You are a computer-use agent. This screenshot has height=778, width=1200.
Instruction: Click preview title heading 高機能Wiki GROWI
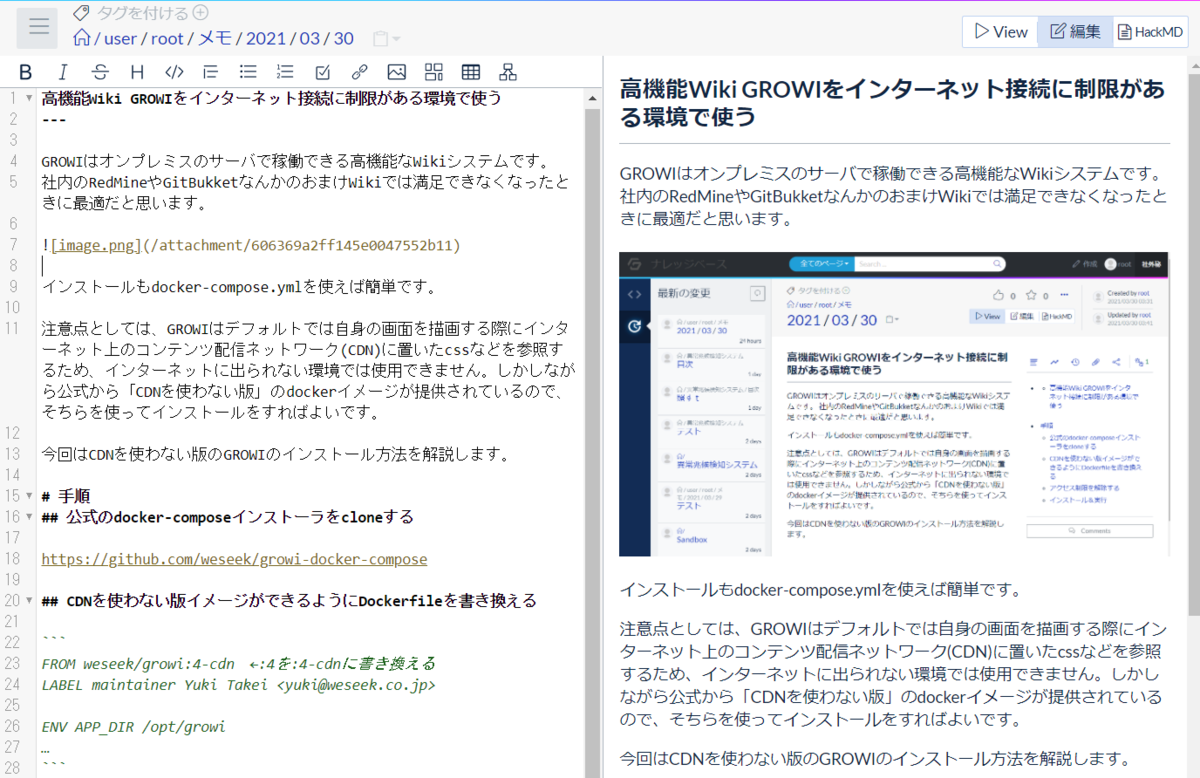coord(892,103)
